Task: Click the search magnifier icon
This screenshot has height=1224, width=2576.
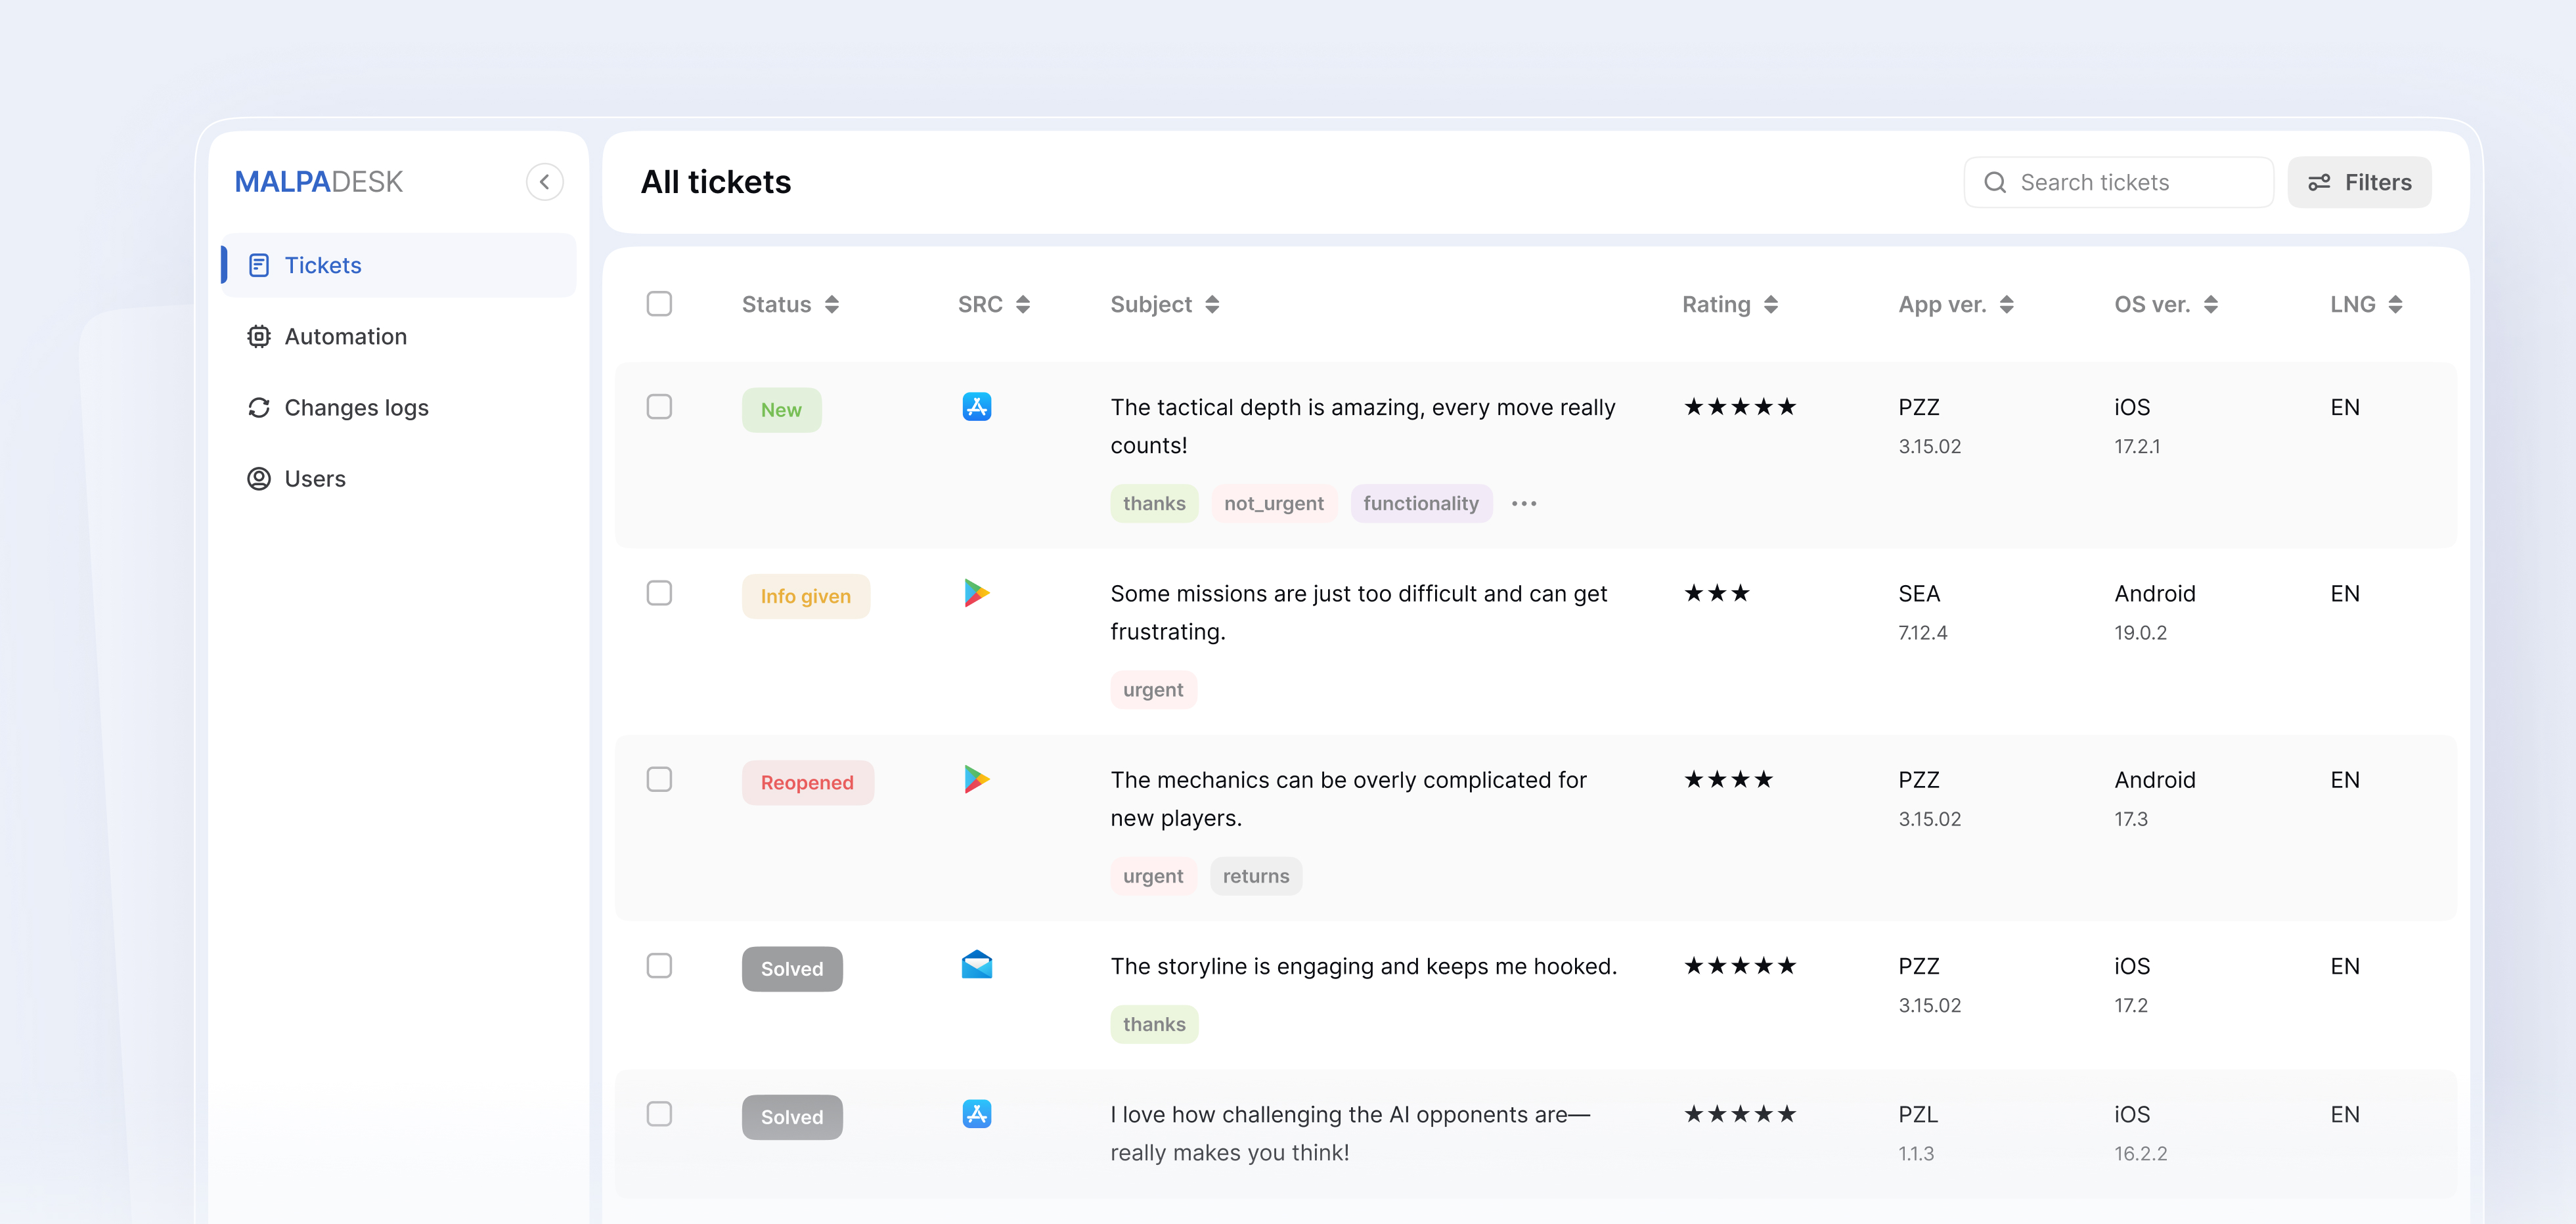Action: (1995, 182)
